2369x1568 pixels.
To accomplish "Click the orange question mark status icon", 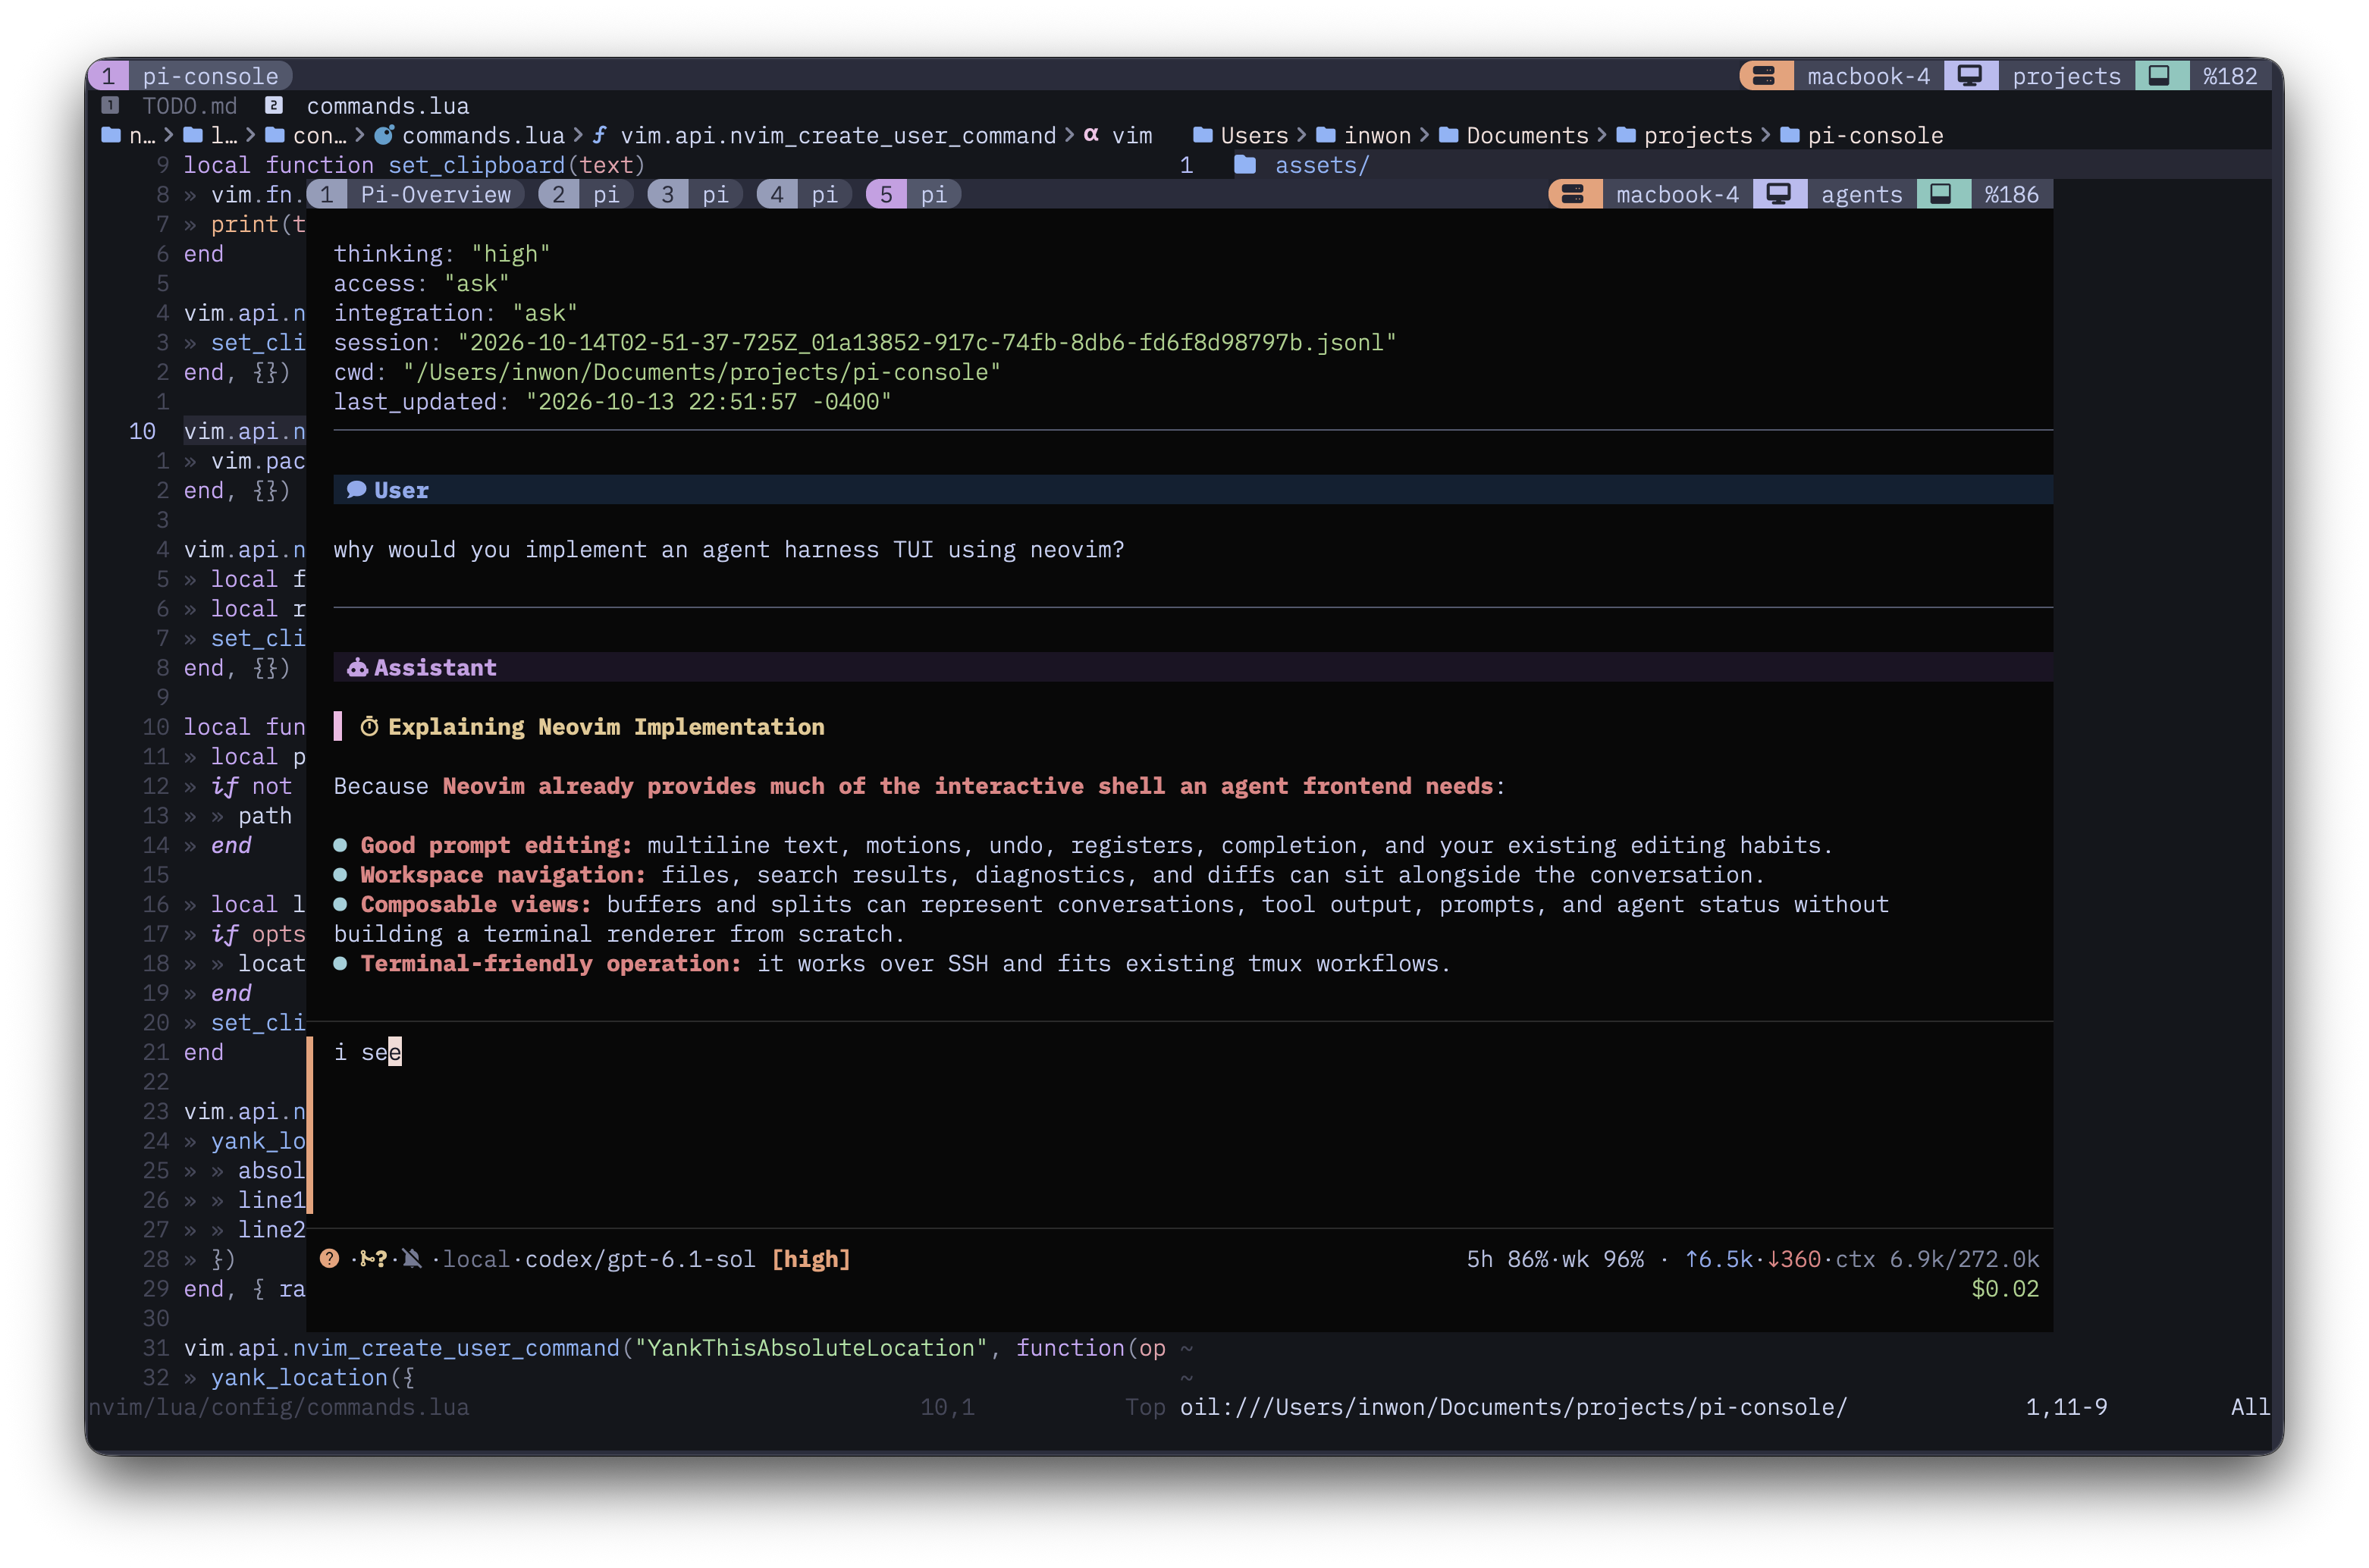I will pyautogui.click(x=329, y=1259).
